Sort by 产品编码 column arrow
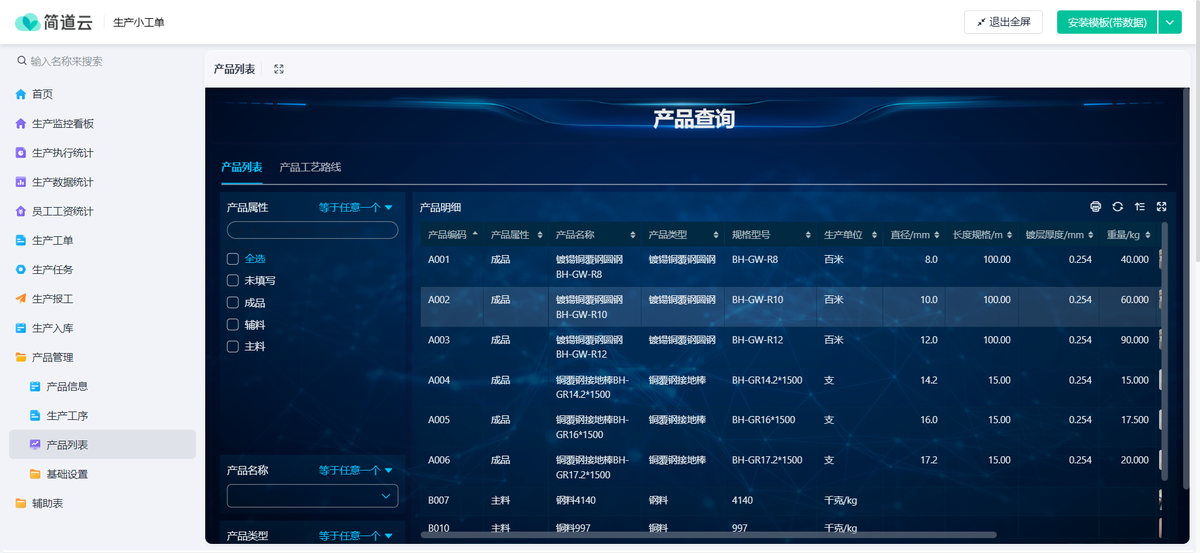 (x=474, y=235)
